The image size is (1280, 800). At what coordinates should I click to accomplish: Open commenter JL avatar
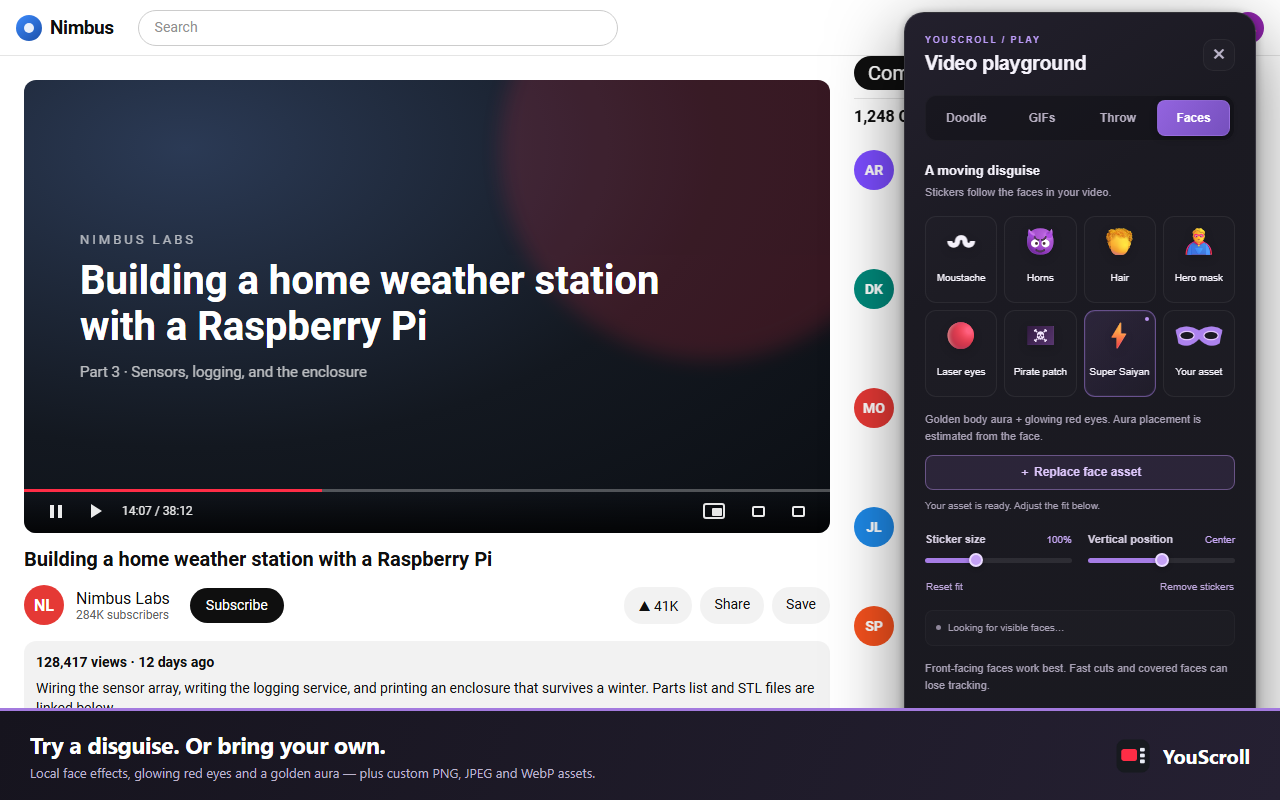(874, 527)
